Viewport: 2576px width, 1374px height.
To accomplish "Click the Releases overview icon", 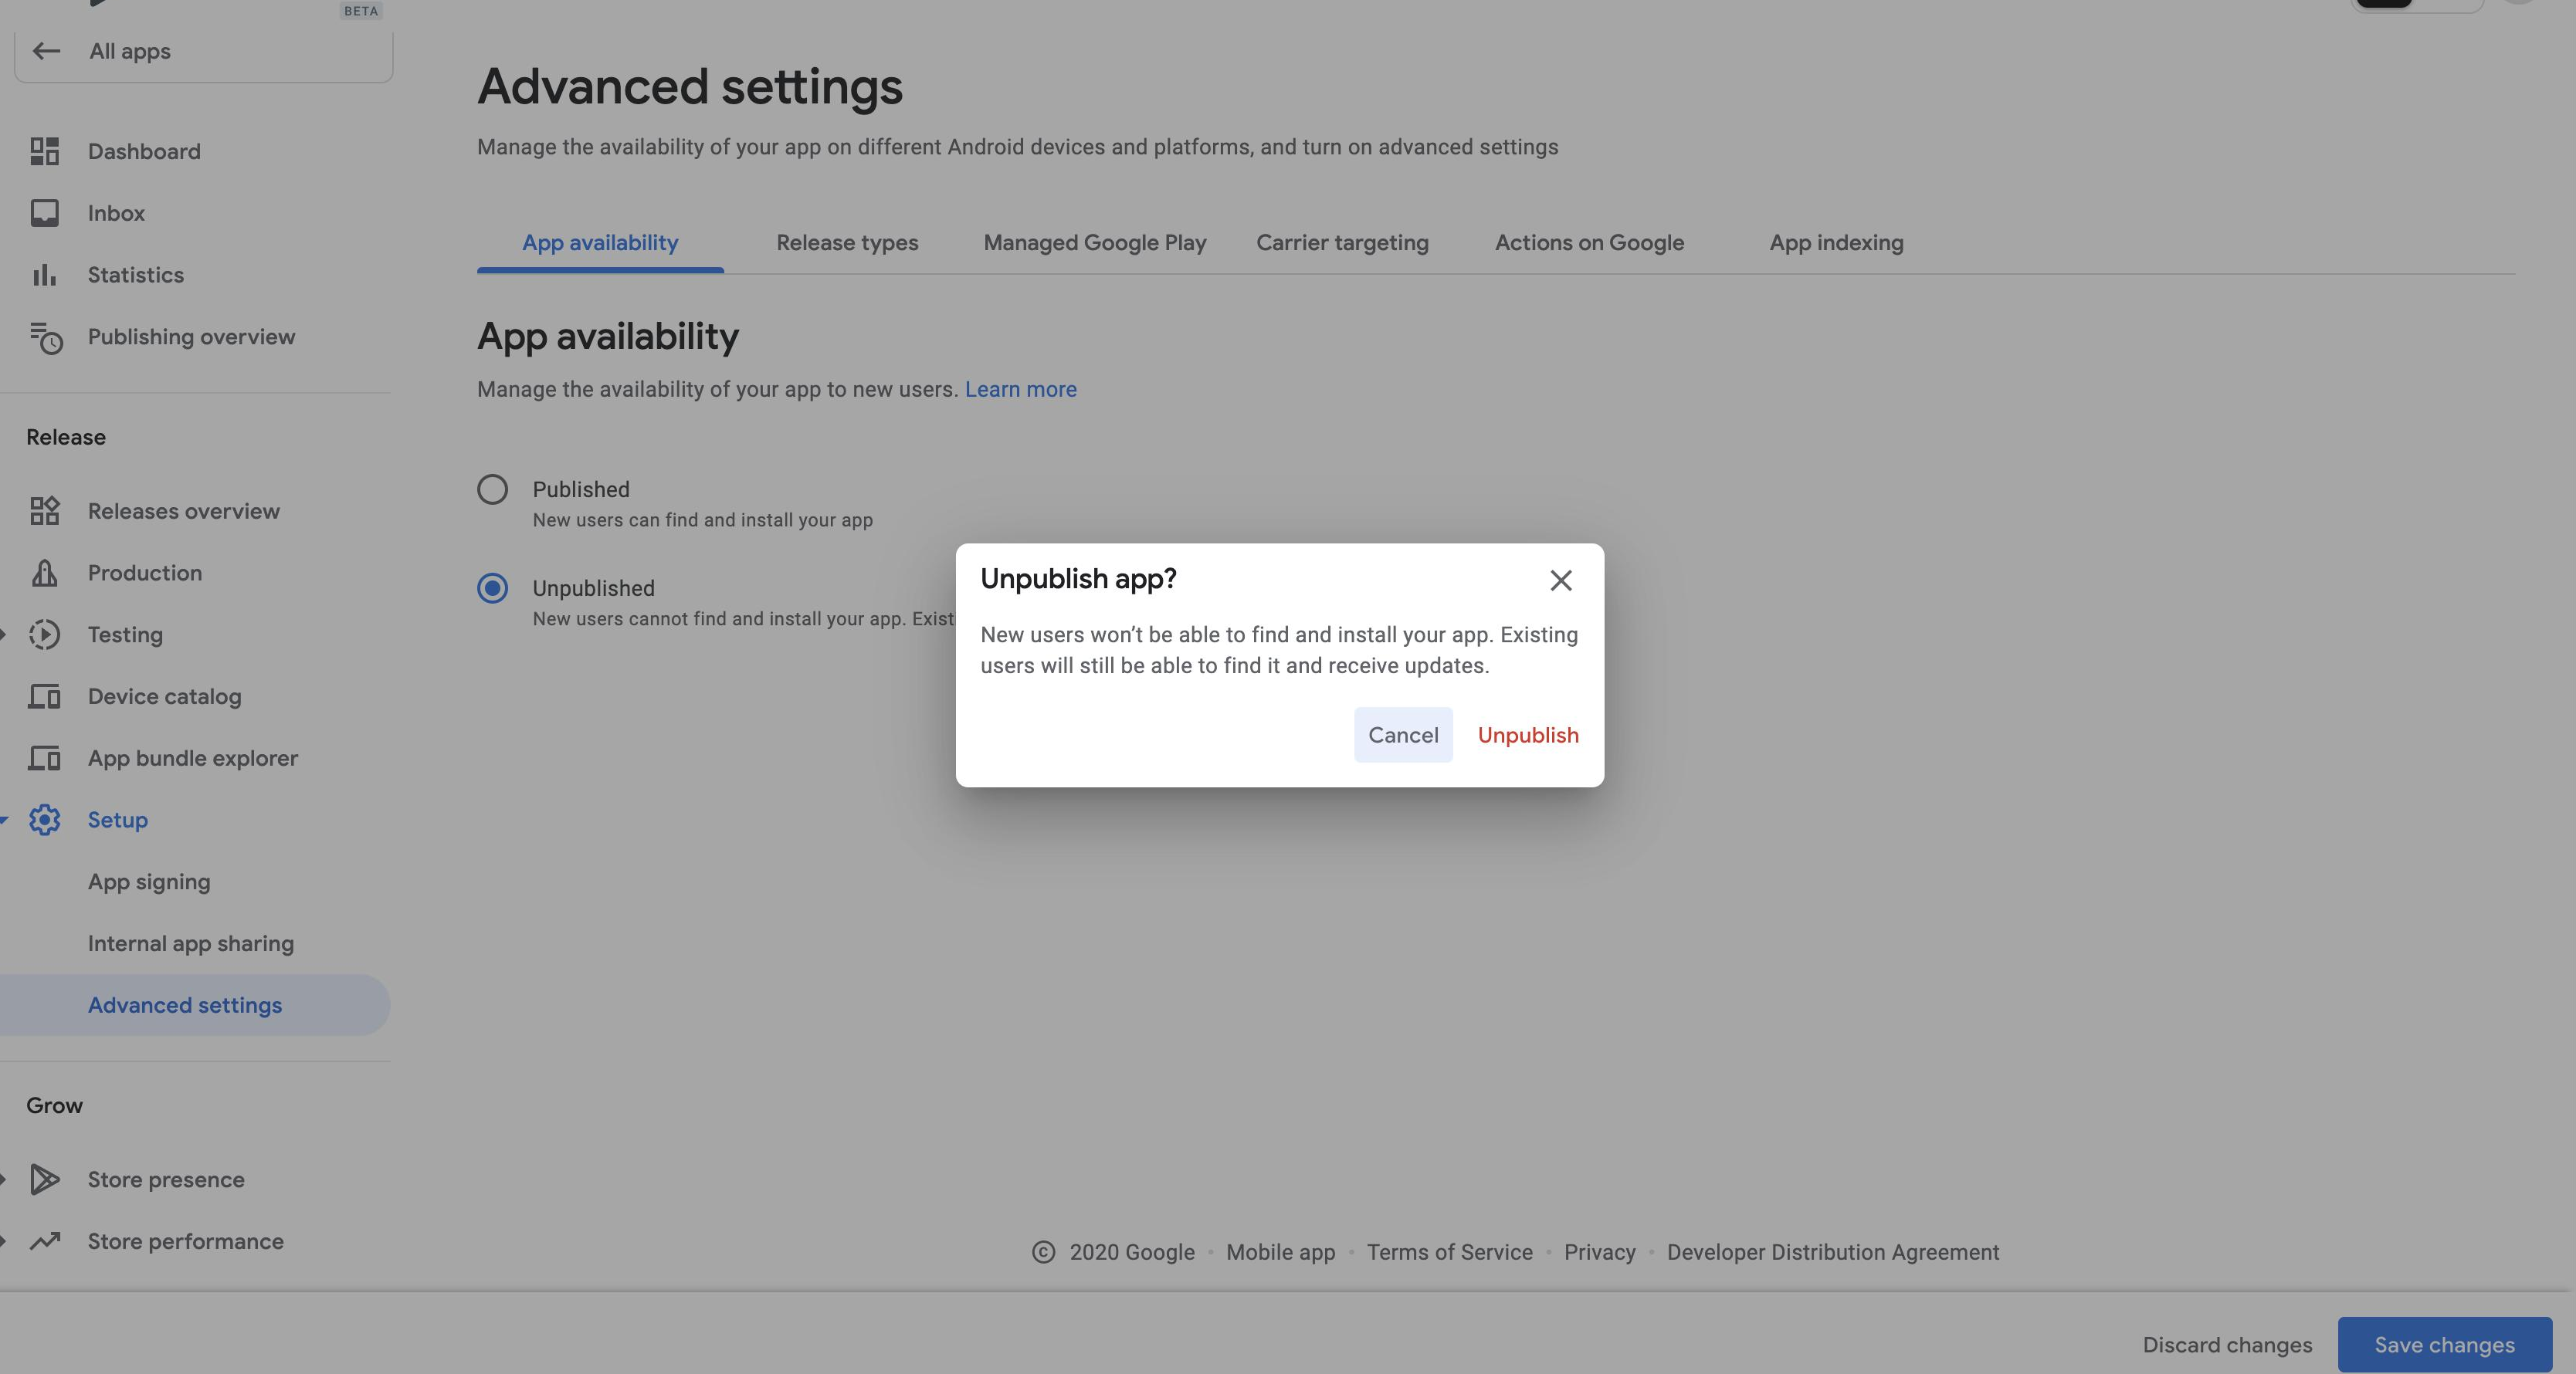I will click(44, 511).
